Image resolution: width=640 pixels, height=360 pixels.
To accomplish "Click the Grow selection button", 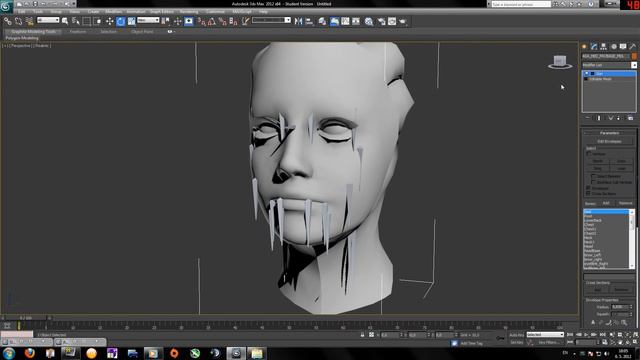I will (621, 161).
